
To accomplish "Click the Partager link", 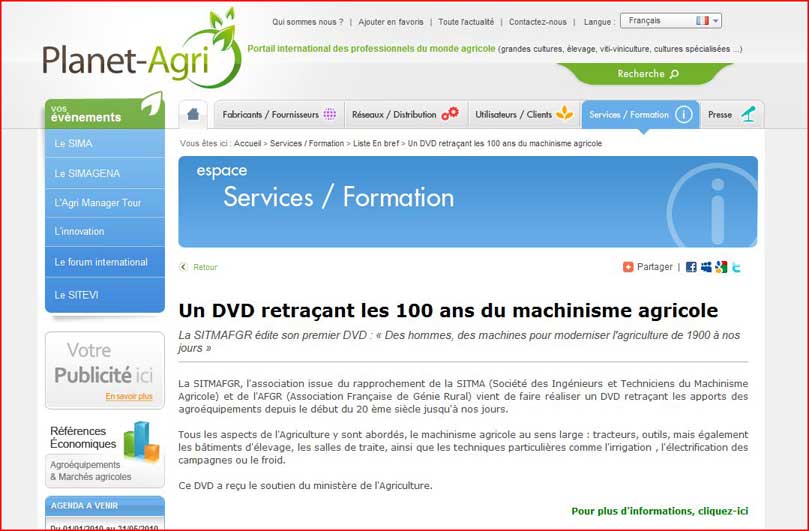I will tap(654, 267).
